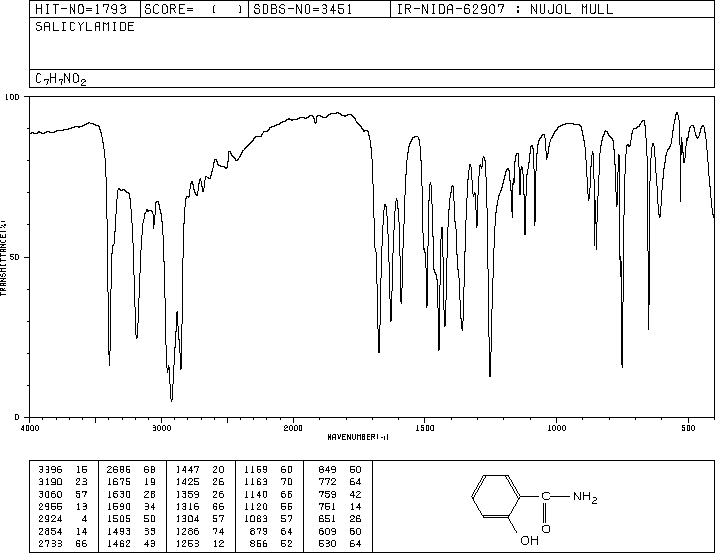Select the 1675 peak entry in table
Viewport: 715px width, 553px height.
coord(122,481)
